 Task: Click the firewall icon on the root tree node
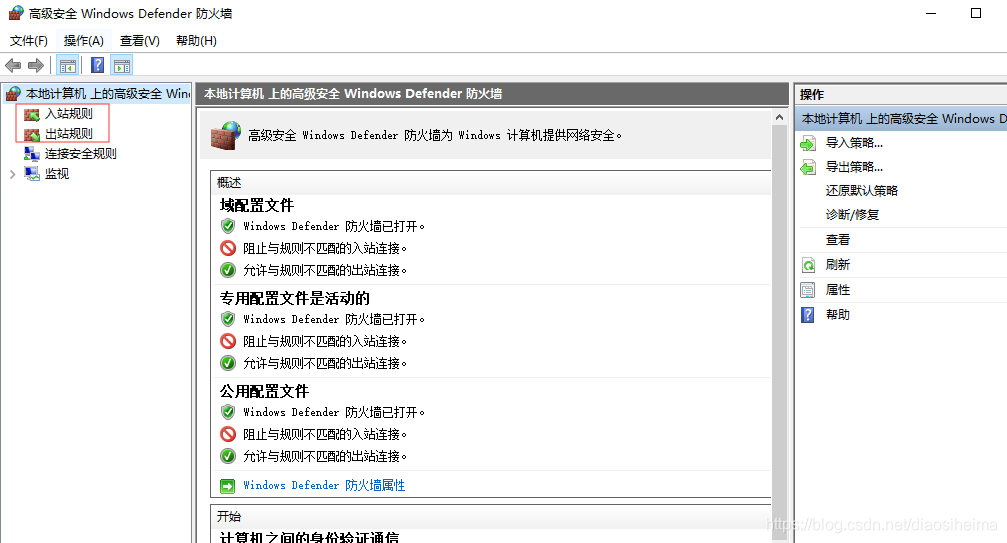13,94
